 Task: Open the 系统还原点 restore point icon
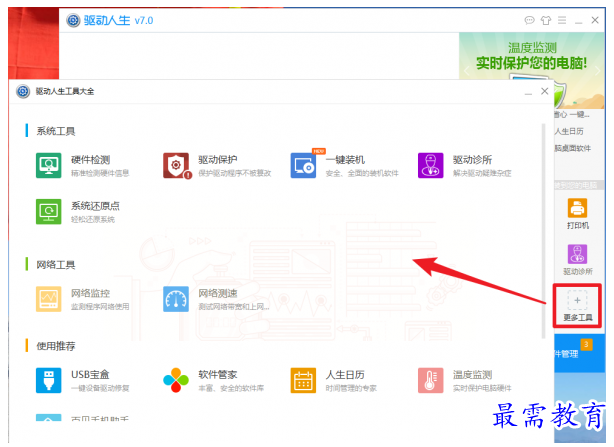coord(49,212)
